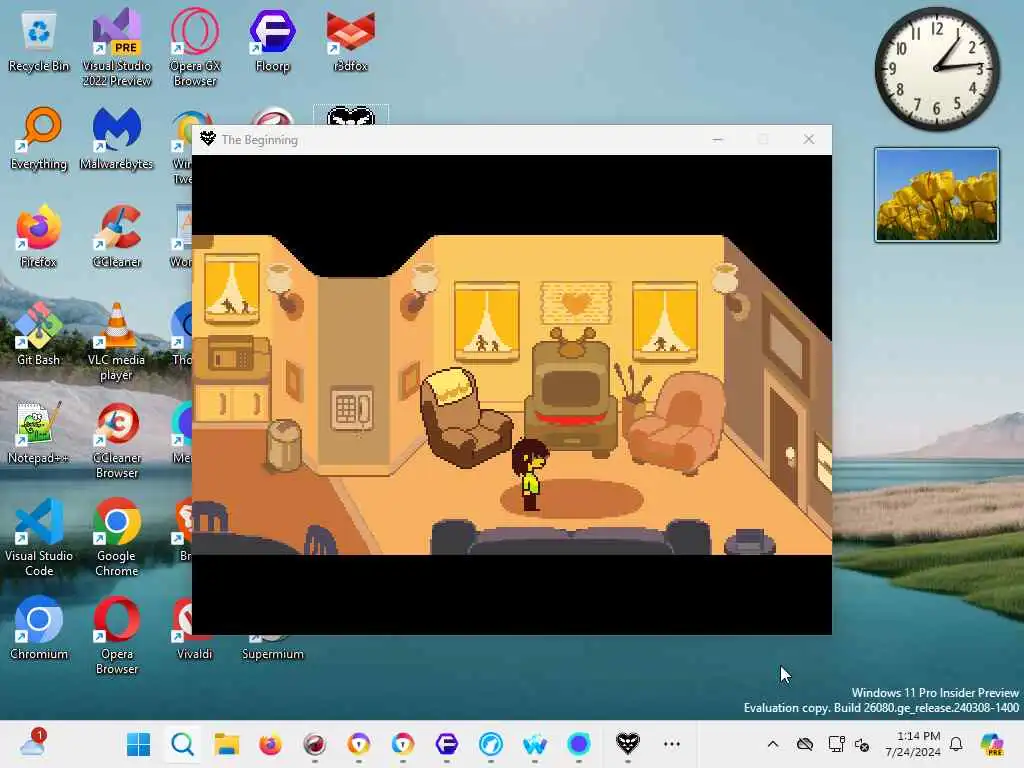
Task: Launch the Floorp desktop shortcut
Action: (x=272, y=41)
